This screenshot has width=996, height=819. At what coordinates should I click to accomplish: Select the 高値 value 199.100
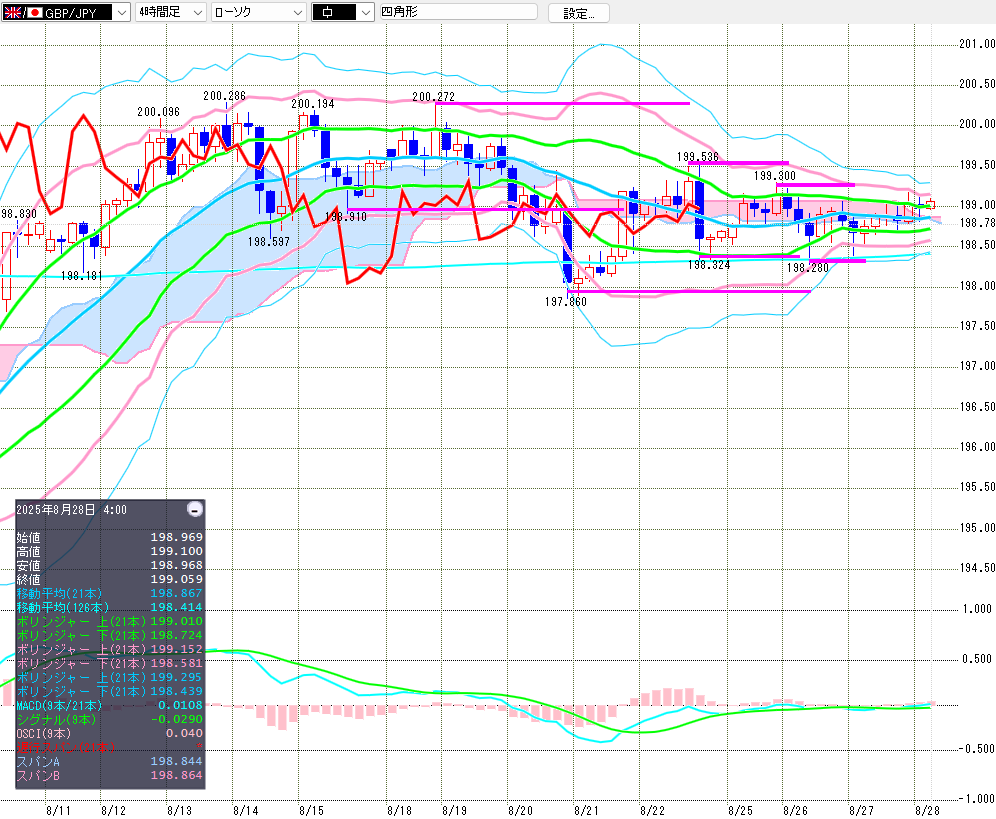tap(177, 552)
